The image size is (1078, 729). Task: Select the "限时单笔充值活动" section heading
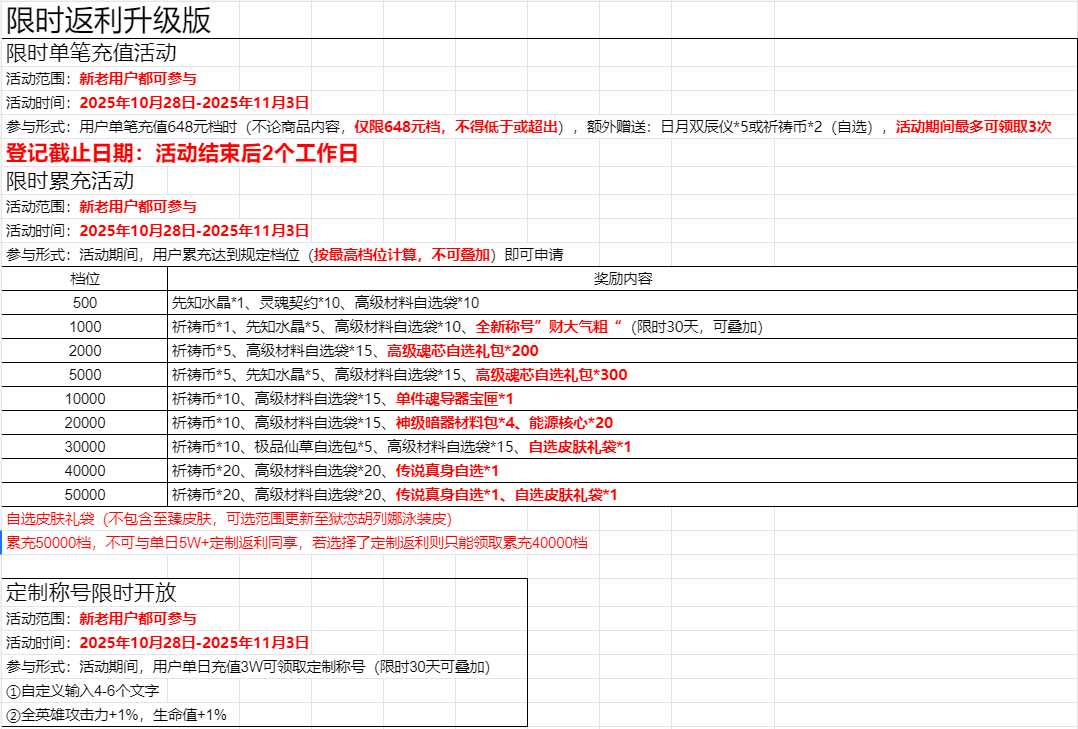(92, 53)
